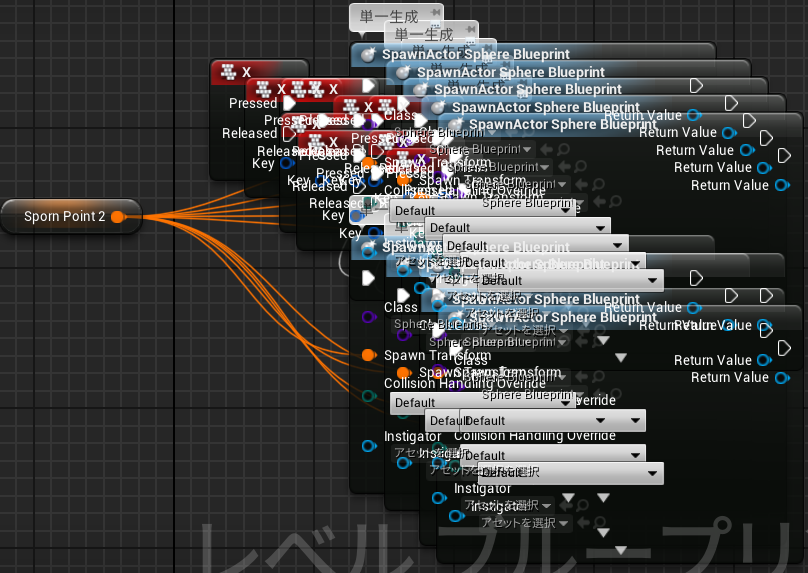The height and width of the screenshot is (573, 808).
Task: Click the purple Class pin of the rear lower SpawnActor node
Action: coord(369,316)
